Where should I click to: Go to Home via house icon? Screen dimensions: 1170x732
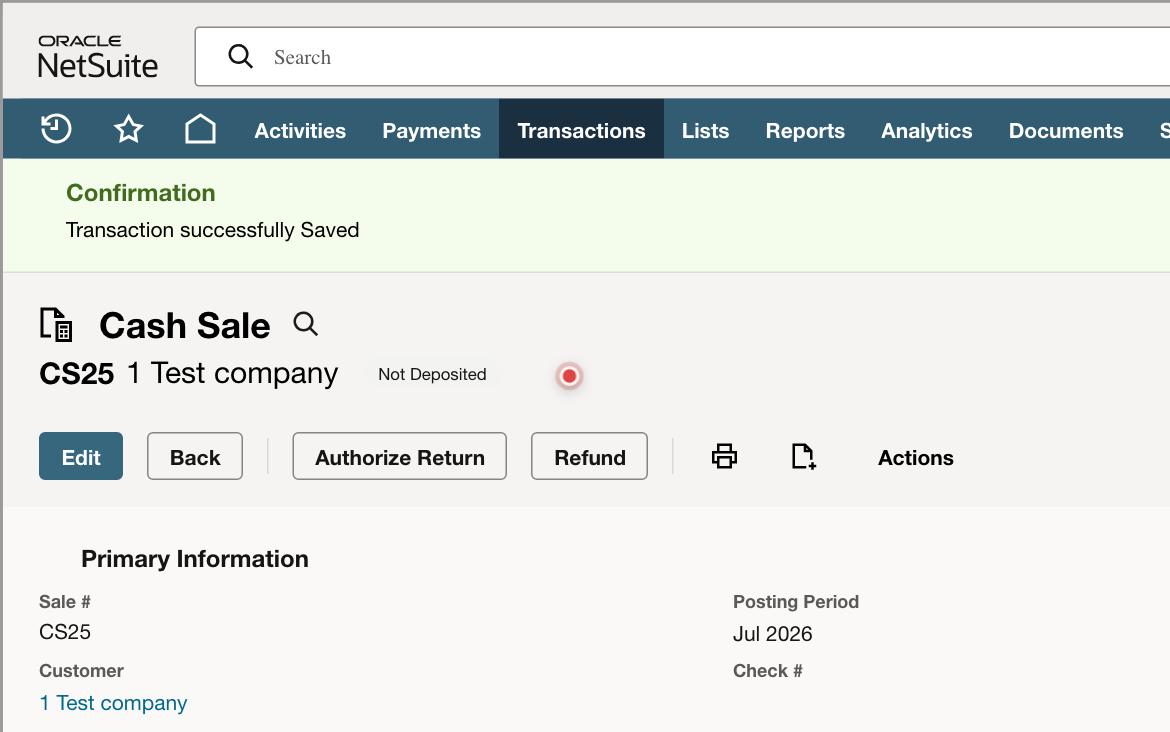click(x=200, y=129)
